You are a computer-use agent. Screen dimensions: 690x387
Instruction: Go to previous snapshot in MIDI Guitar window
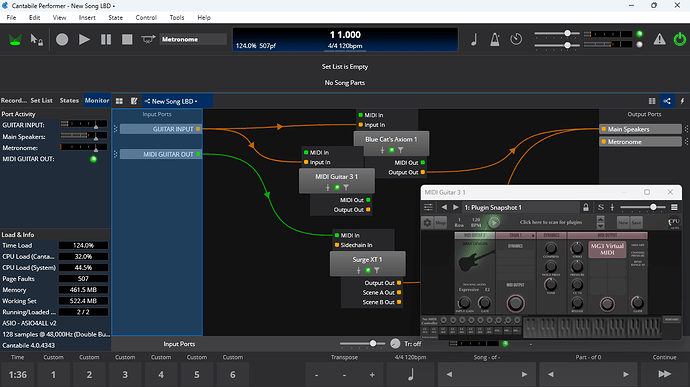pyautogui.click(x=444, y=207)
